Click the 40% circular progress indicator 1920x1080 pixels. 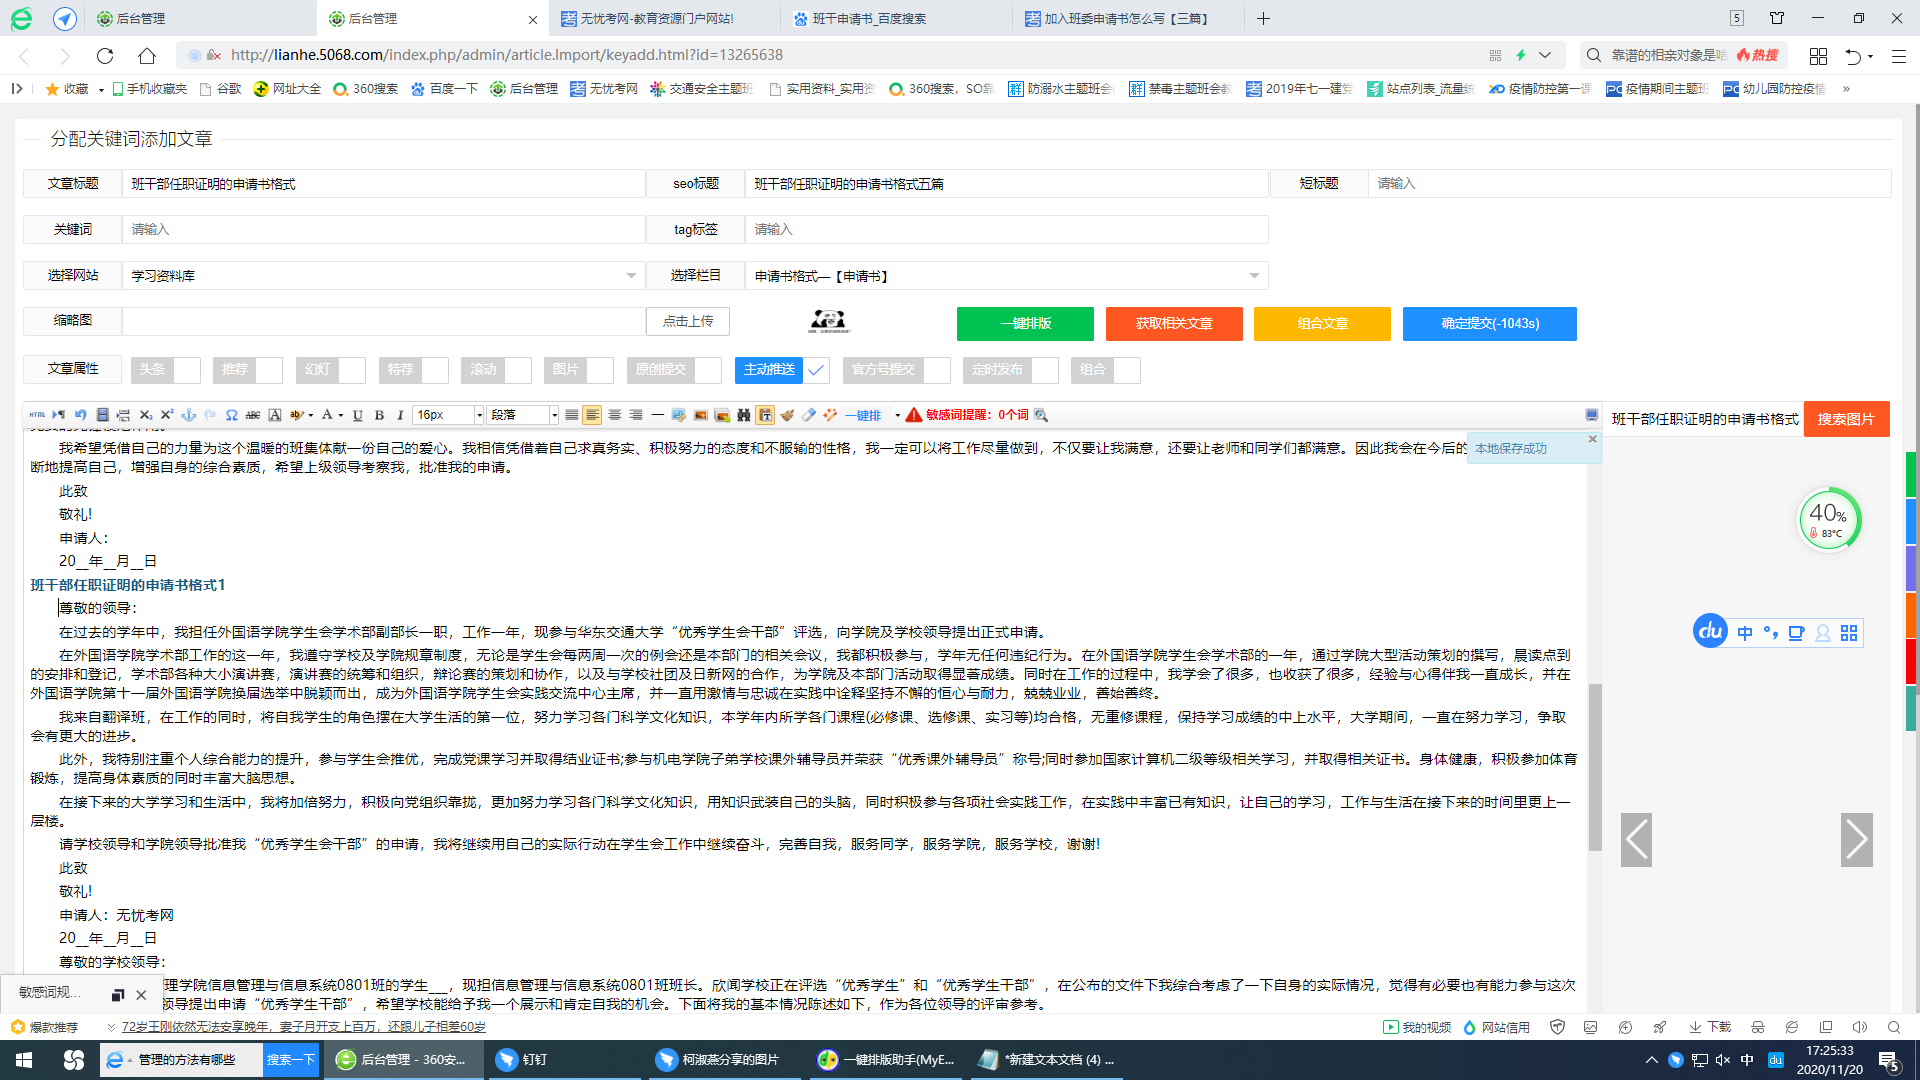click(x=1830, y=517)
